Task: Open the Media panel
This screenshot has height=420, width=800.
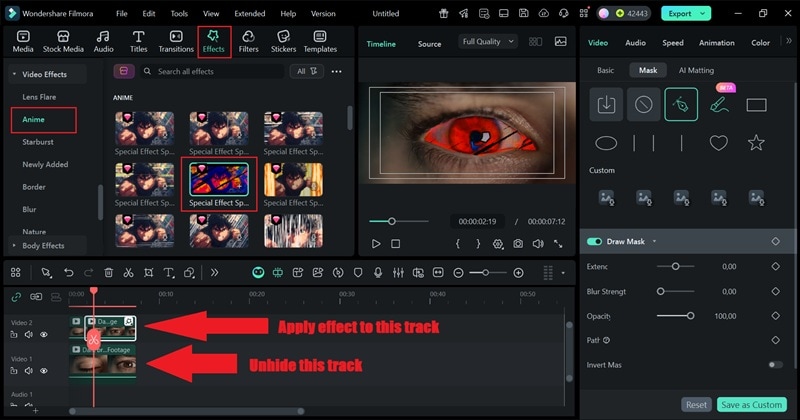Action: [x=22, y=41]
